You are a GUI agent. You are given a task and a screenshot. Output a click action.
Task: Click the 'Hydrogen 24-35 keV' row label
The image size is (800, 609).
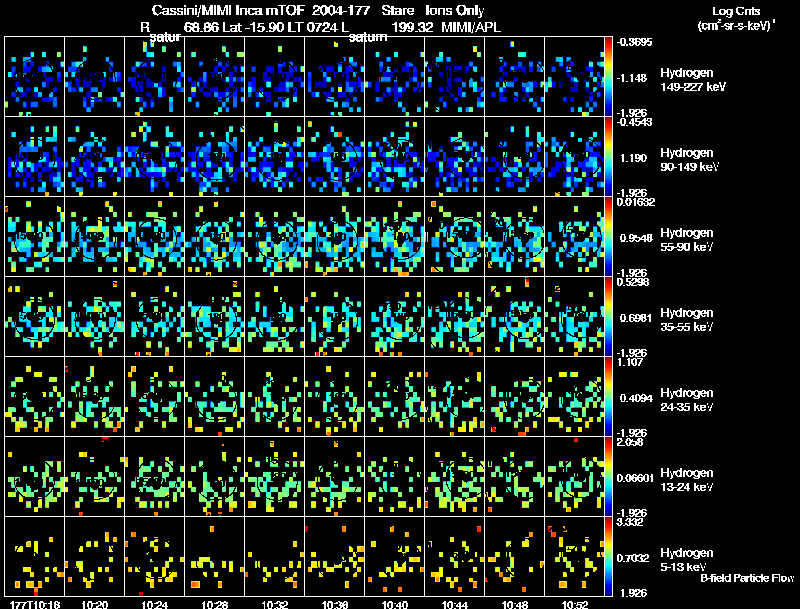click(x=687, y=400)
